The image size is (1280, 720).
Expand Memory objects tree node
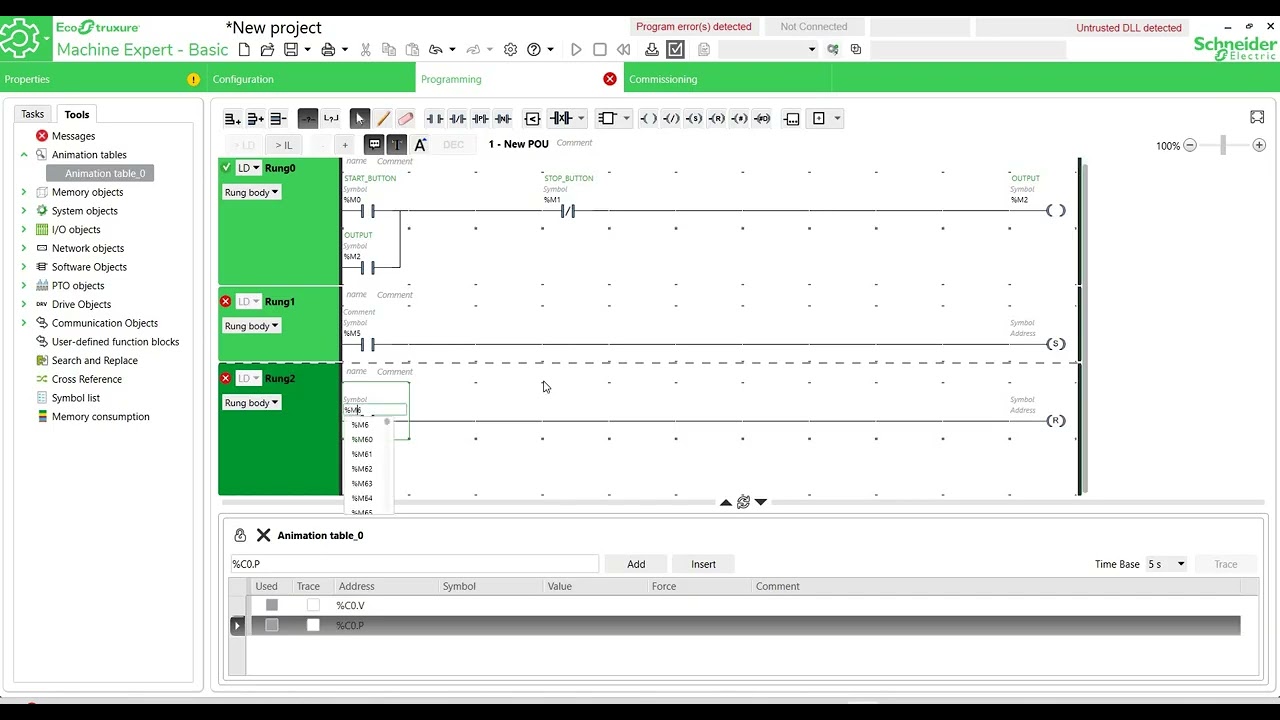point(24,192)
